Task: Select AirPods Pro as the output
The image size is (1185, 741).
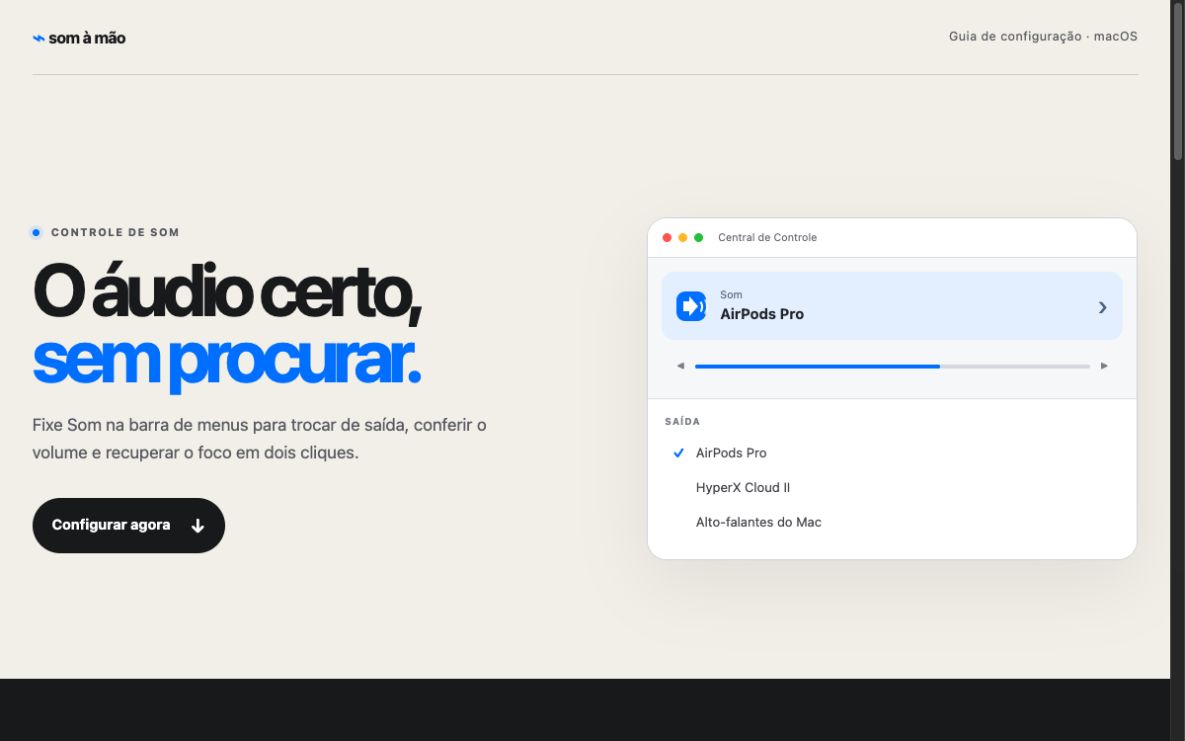Action: (892, 453)
